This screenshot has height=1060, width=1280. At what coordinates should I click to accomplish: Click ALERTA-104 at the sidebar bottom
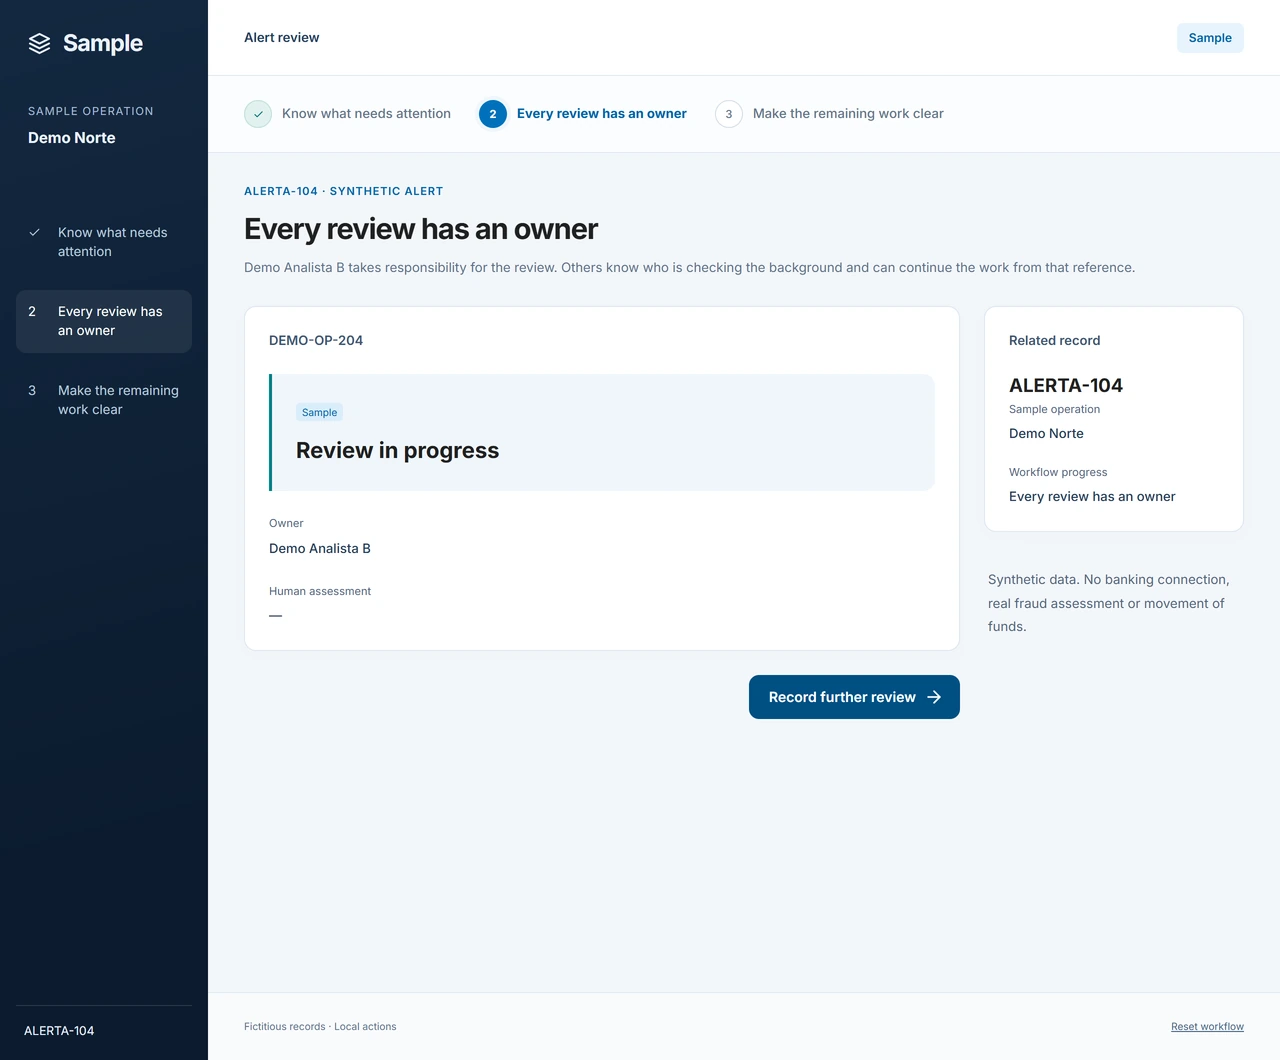59,1030
